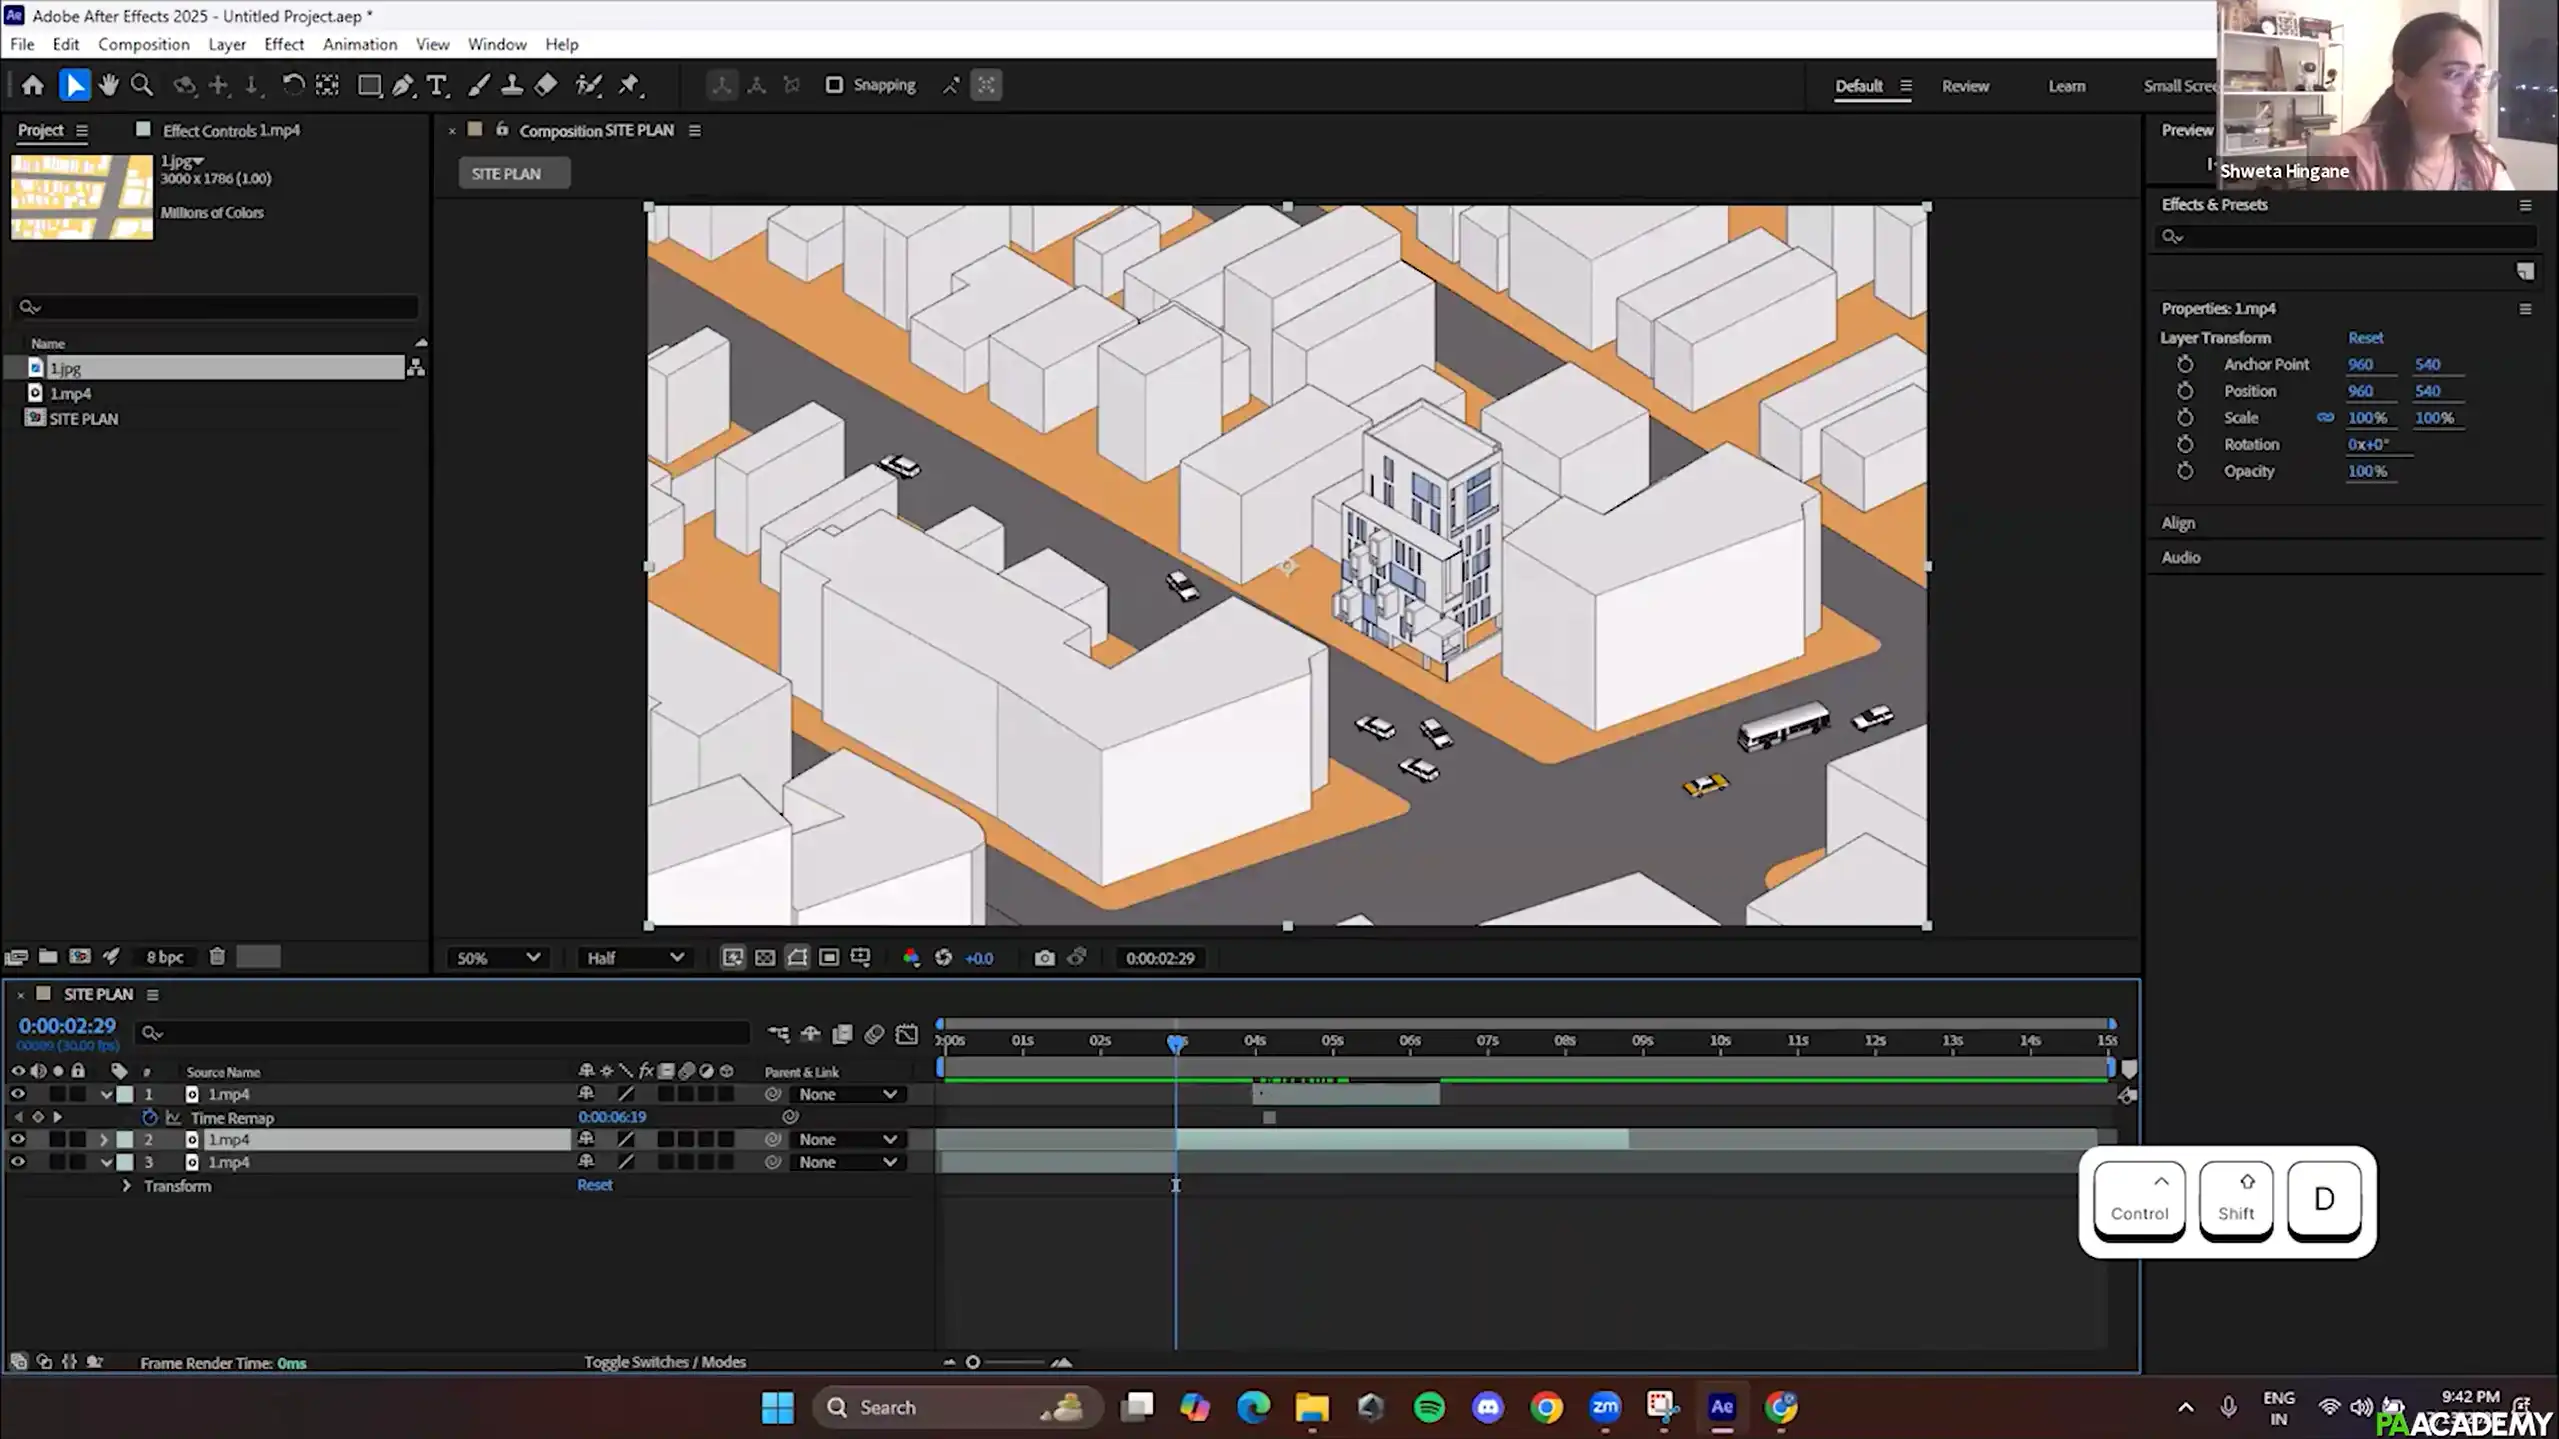The width and height of the screenshot is (2559, 1439).
Task: Click the current time indicator playhead
Action: (x=1176, y=1043)
